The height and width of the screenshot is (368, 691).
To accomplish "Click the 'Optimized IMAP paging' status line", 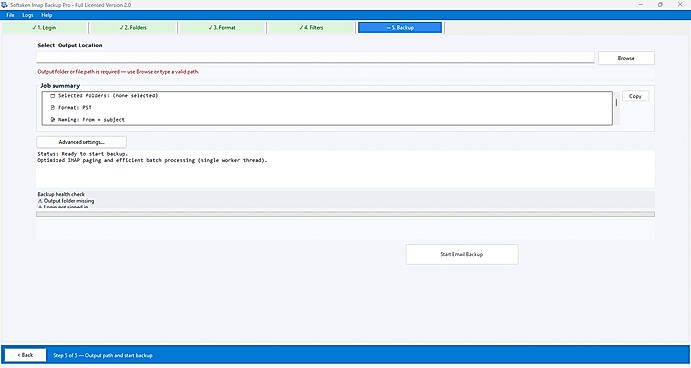I will pos(152,160).
